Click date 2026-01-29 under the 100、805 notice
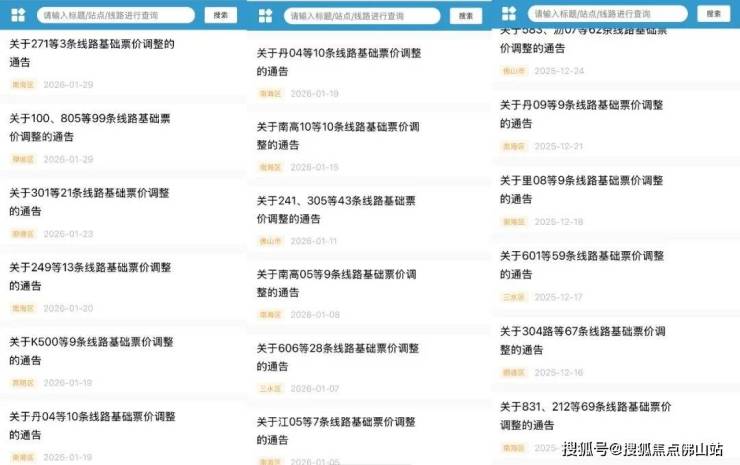Screen dimensions: 740x465 pyautogui.click(x=68, y=160)
